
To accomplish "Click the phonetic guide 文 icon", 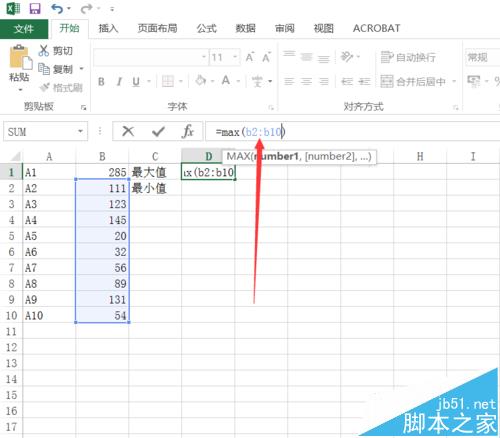I will tap(257, 81).
